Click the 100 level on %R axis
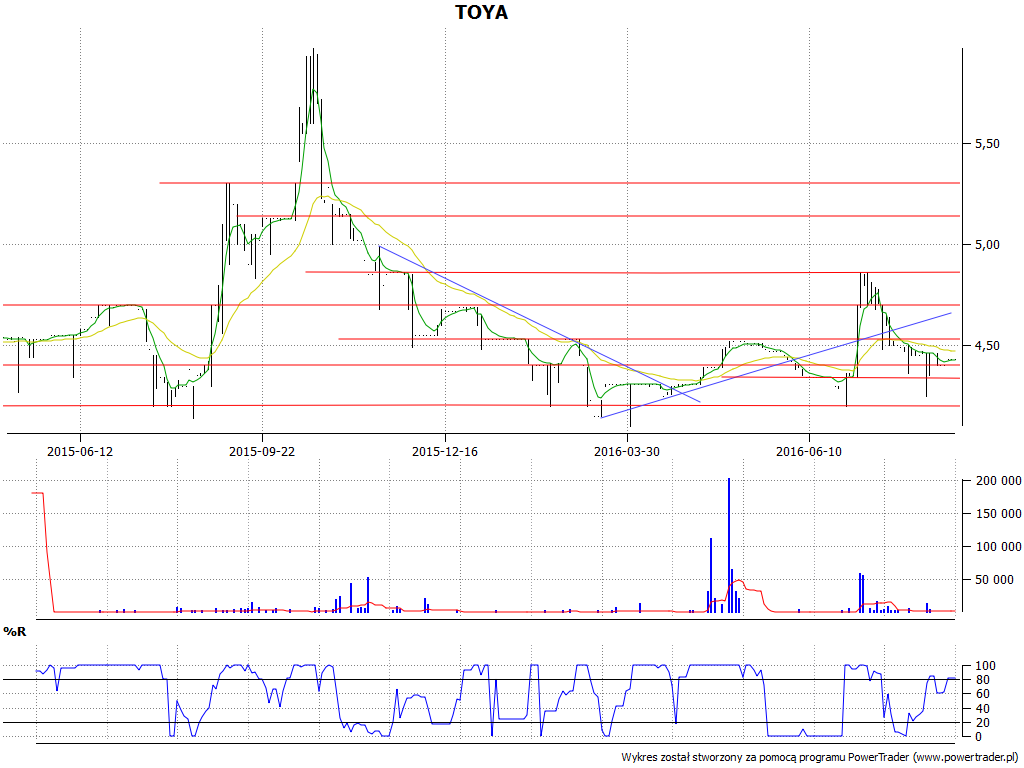Image resolution: width=1024 pixels, height=768 pixels. tap(985, 666)
